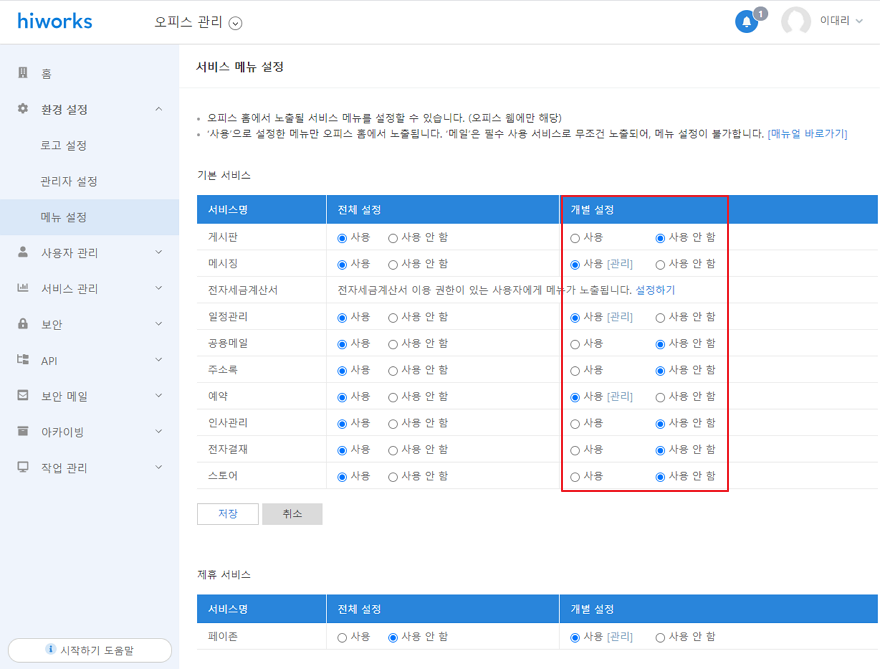The image size is (880, 669).
Task: Open the 매뉴얼 바로가기 link
Action: point(807,134)
